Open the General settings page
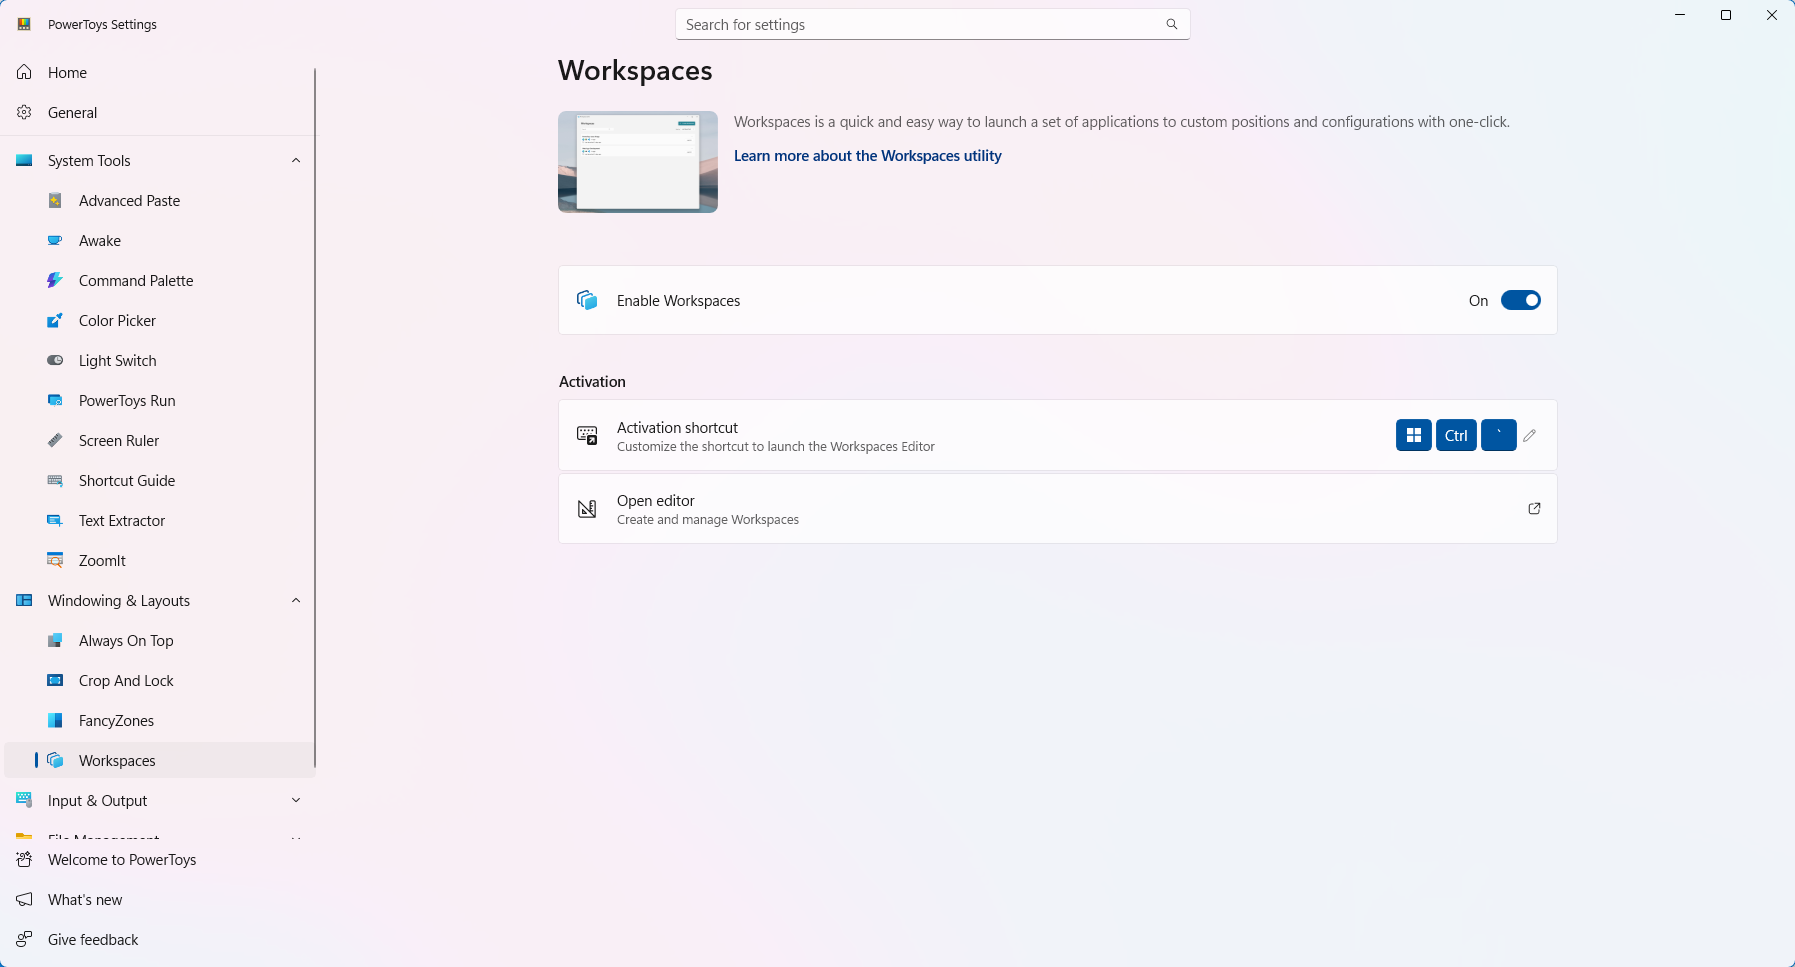 (x=158, y=113)
